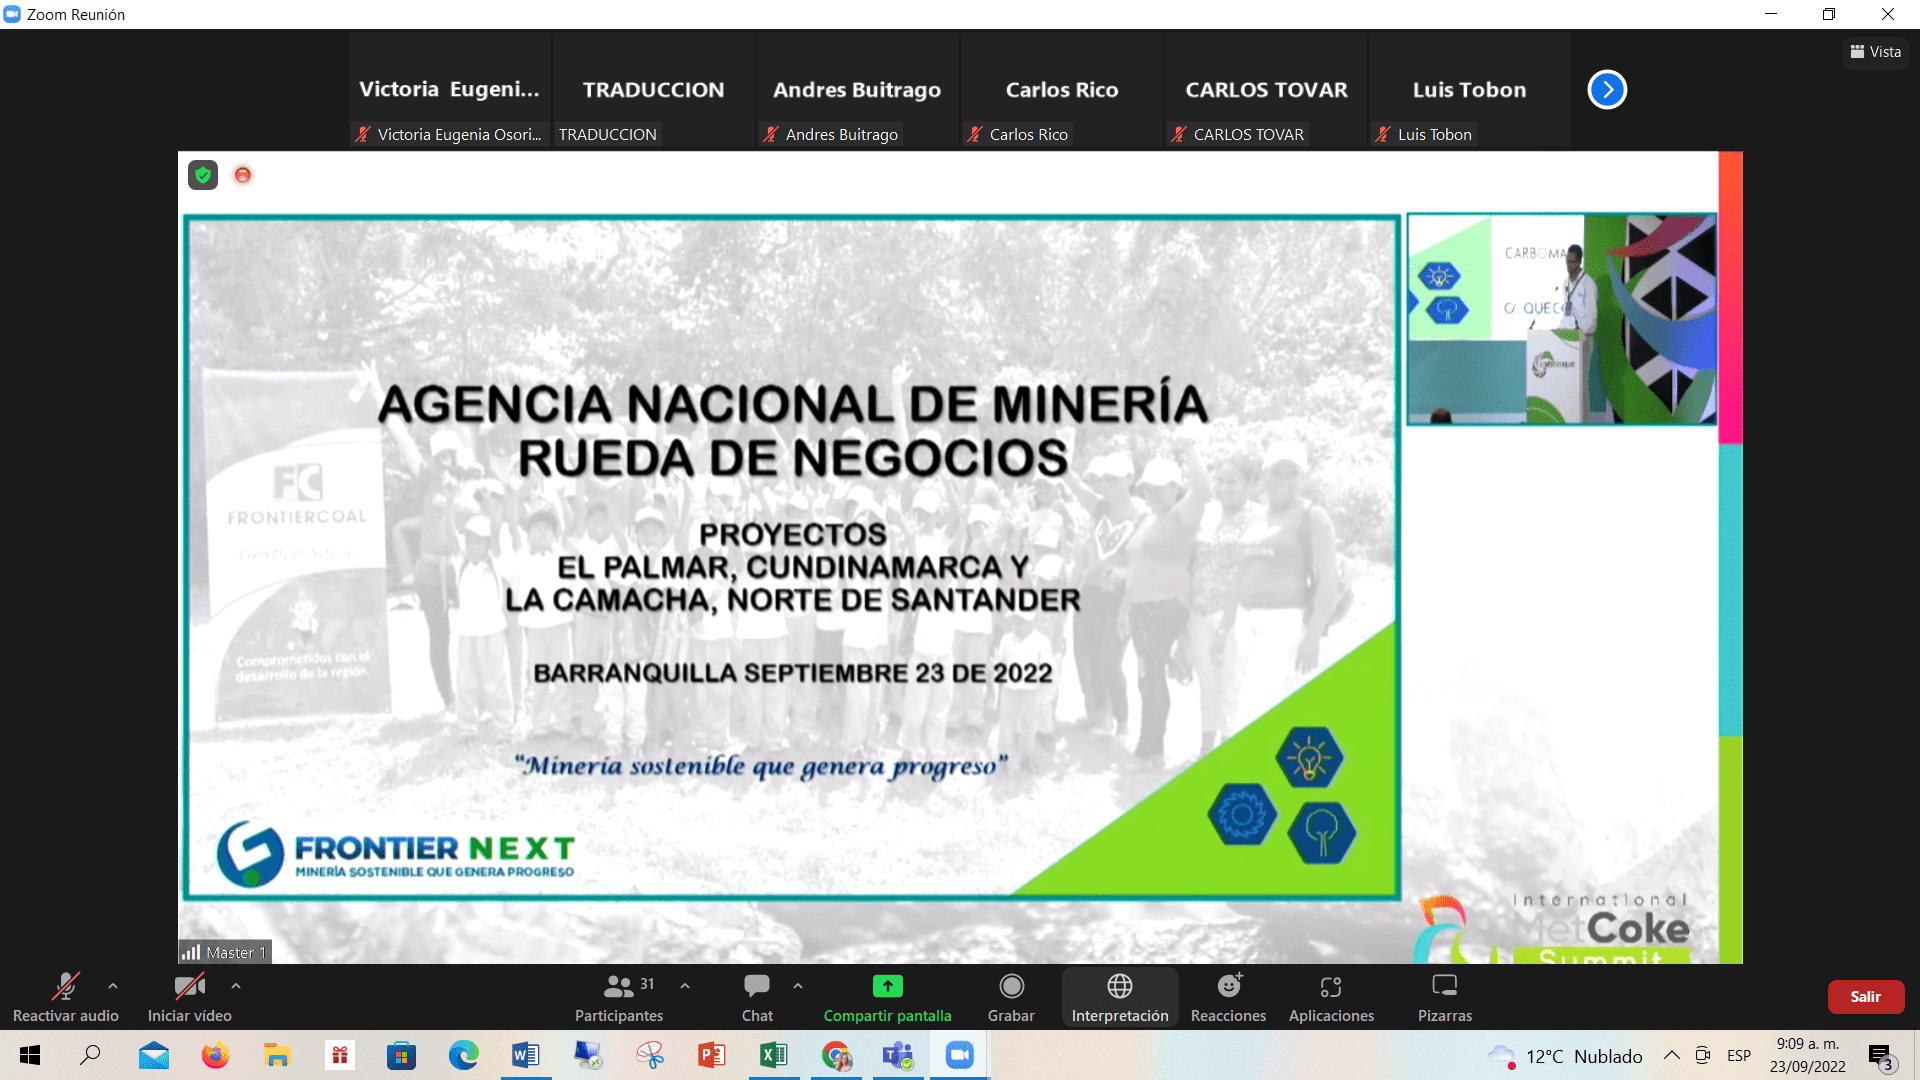Viewport: 1920px width, 1080px height.
Task: Switch to PowerPoint in taskbar
Action: pyautogui.click(x=712, y=1055)
